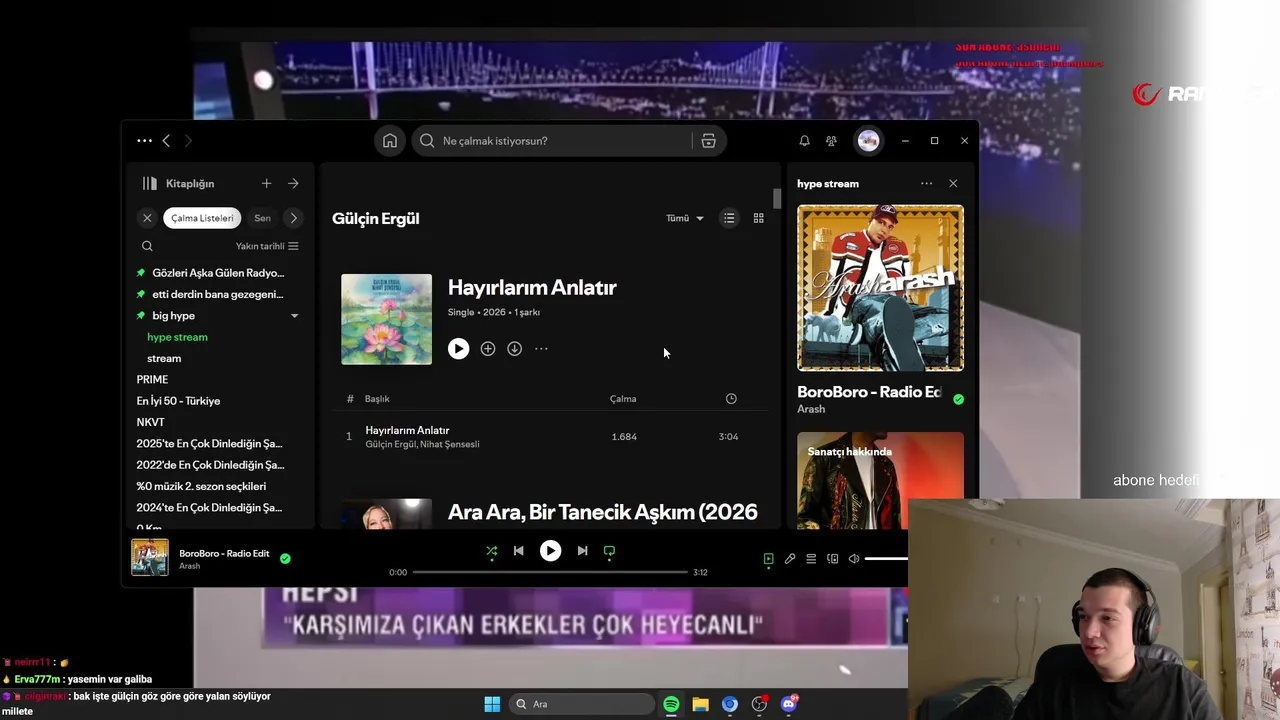Open Gözleri Aşka Gülen Radyo playlist
1280x720 pixels.
(218, 273)
